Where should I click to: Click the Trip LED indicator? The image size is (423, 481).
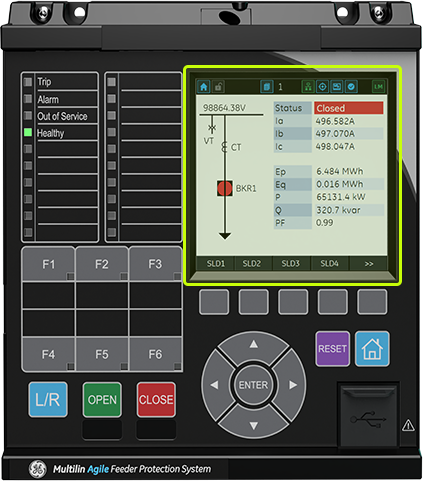coord(28,82)
